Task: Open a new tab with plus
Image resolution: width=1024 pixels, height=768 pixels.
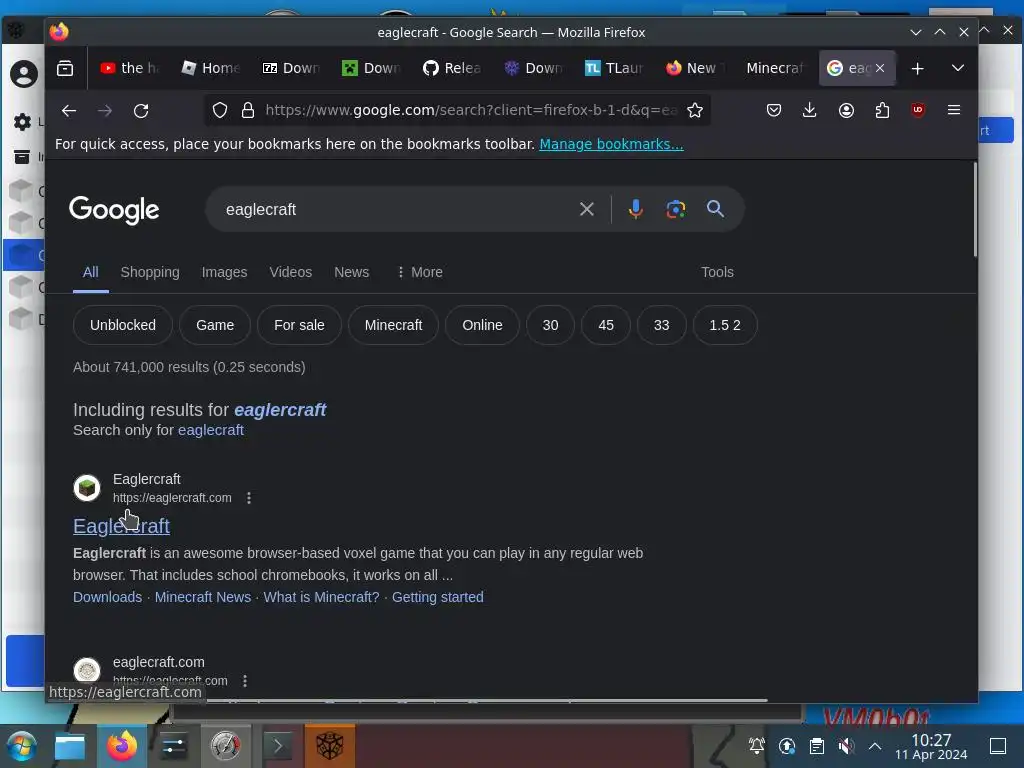Action: click(918, 68)
